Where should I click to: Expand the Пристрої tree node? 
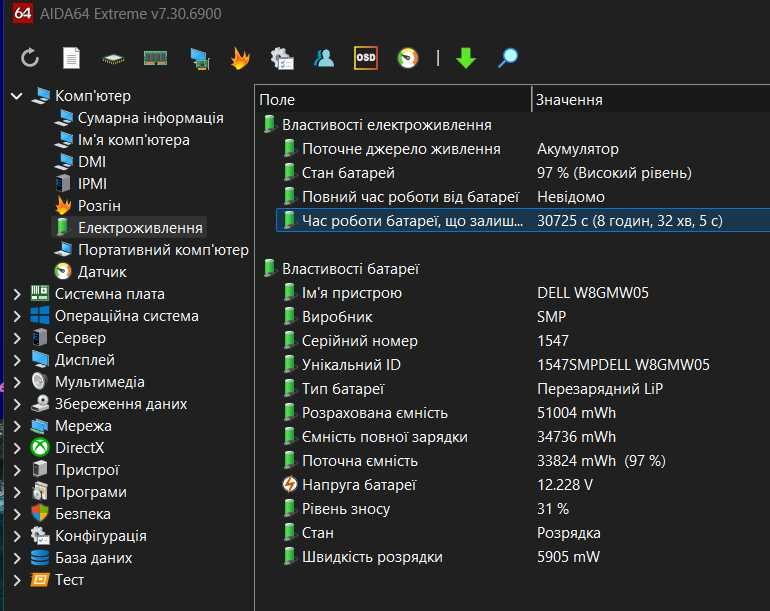pyautogui.click(x=17, y=470)
